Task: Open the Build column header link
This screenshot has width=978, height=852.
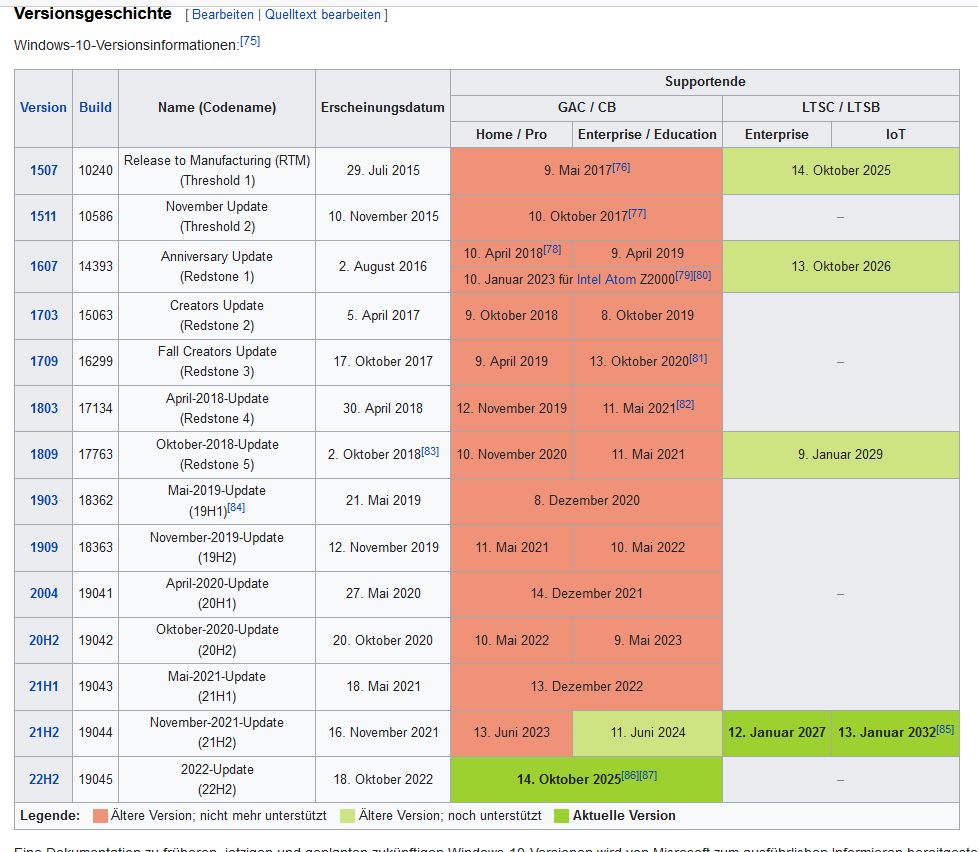Action: [95, 107]
